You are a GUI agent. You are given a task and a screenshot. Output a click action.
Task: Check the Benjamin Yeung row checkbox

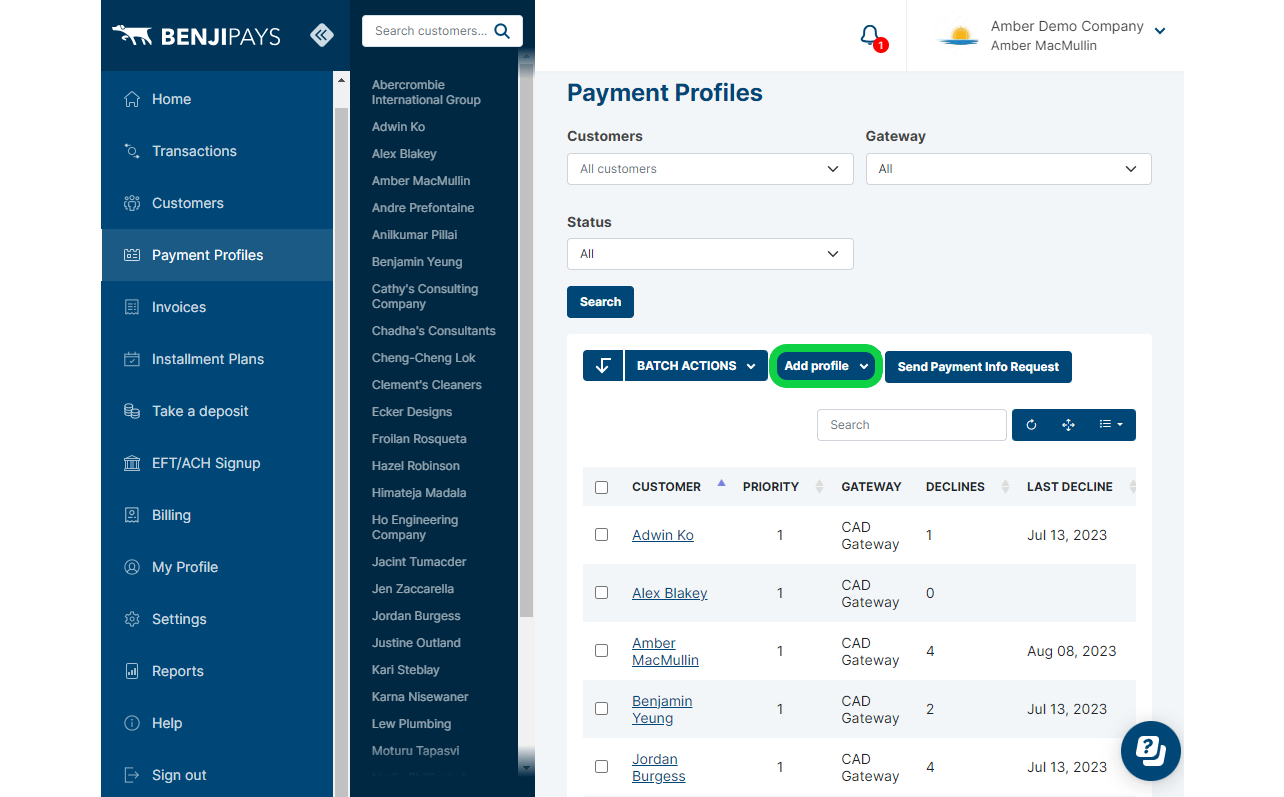click(601, 708)
